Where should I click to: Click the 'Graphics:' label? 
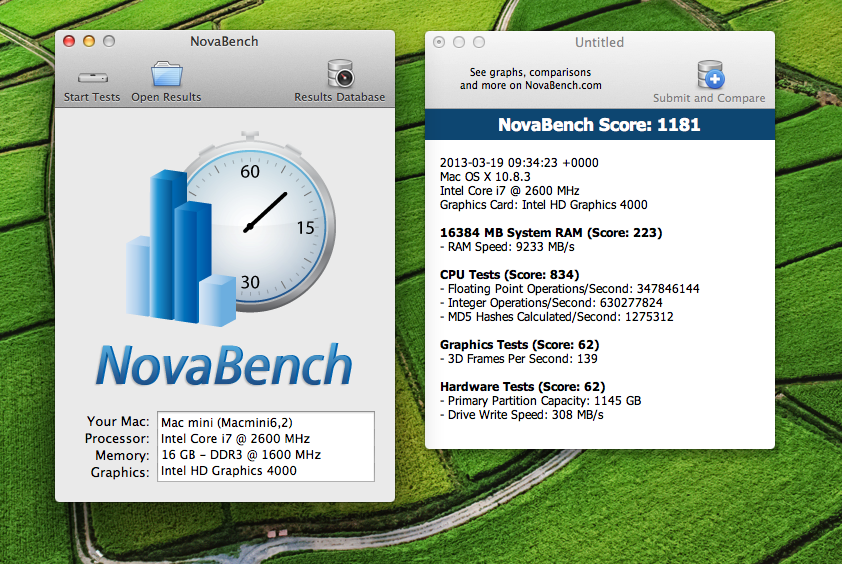pyautogui.click(x=120, y=473)
